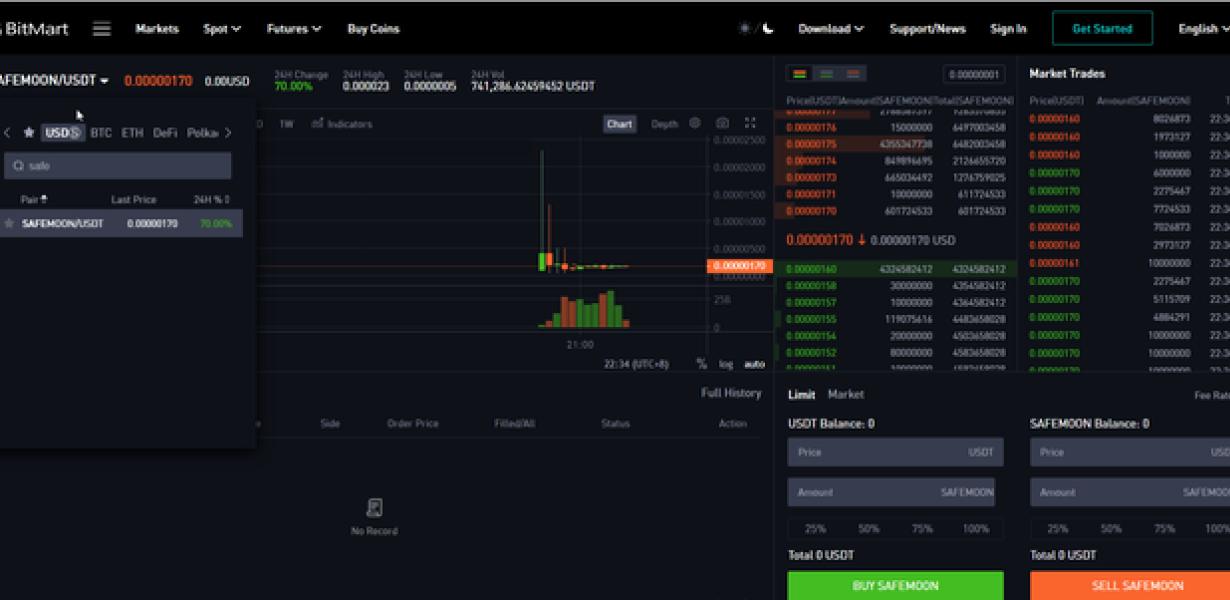Open the hamburger menu beside BitMart logo
Viewport: 1230px width, 600px height.
(102, 29)
